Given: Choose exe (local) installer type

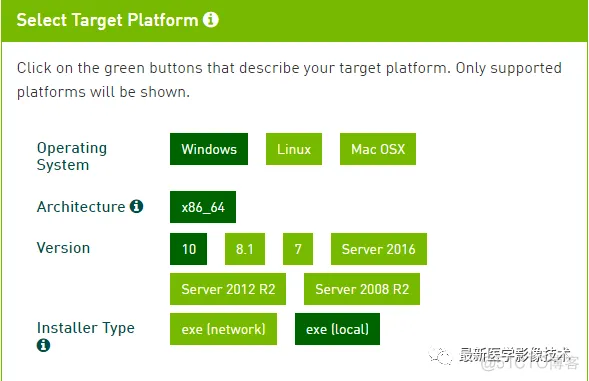Looking at the screenshot, I should (337, 329).
